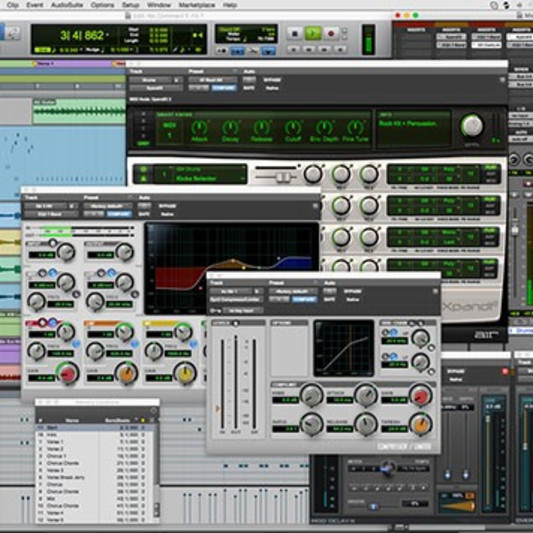Adjust the low-band Freq knob in EQ
The width and height of the screenshot is (533, 533).
click(x=36, y=351)
